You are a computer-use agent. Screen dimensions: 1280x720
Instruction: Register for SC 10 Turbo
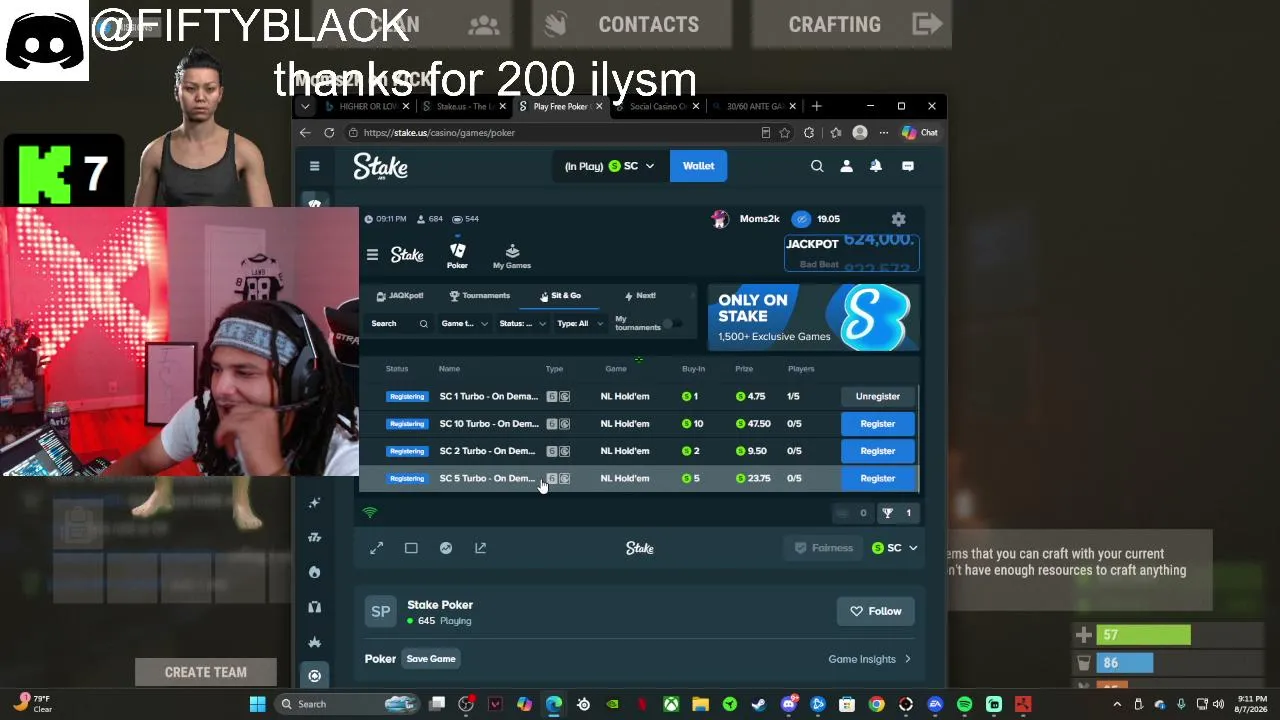point(877,424)
